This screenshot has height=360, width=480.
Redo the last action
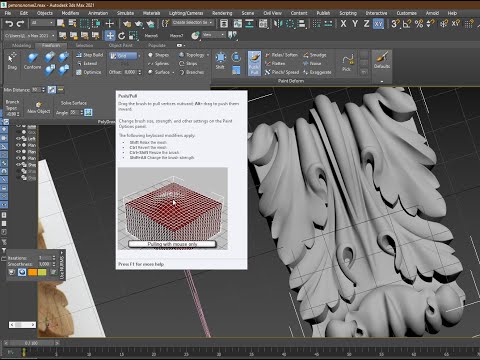(20, 24)
